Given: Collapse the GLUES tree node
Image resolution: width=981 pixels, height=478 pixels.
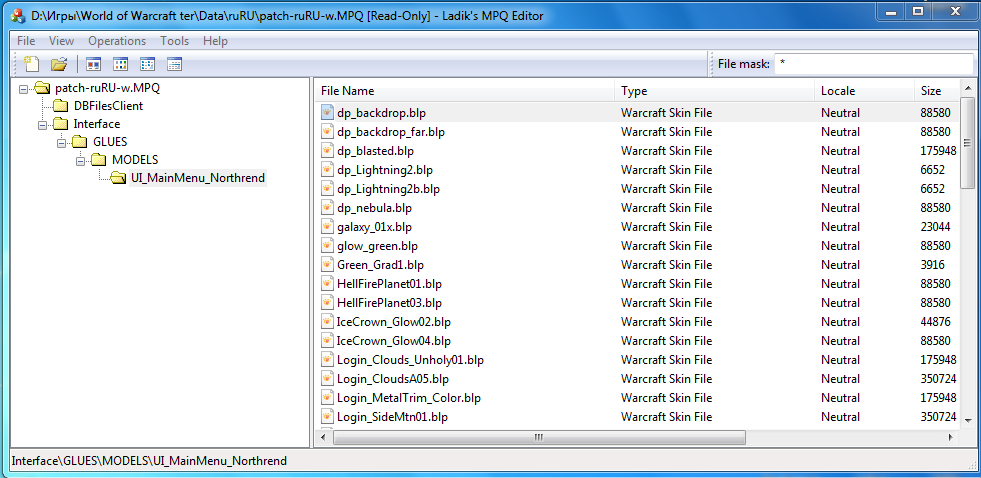Looking at the screenshot, I should pos(61,143).
